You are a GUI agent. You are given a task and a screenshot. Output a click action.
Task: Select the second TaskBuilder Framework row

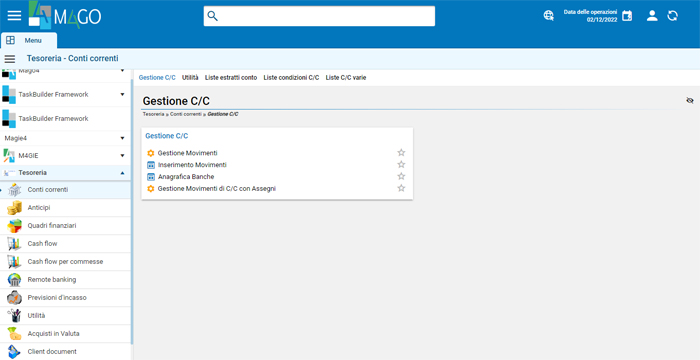tap(65, 119)
